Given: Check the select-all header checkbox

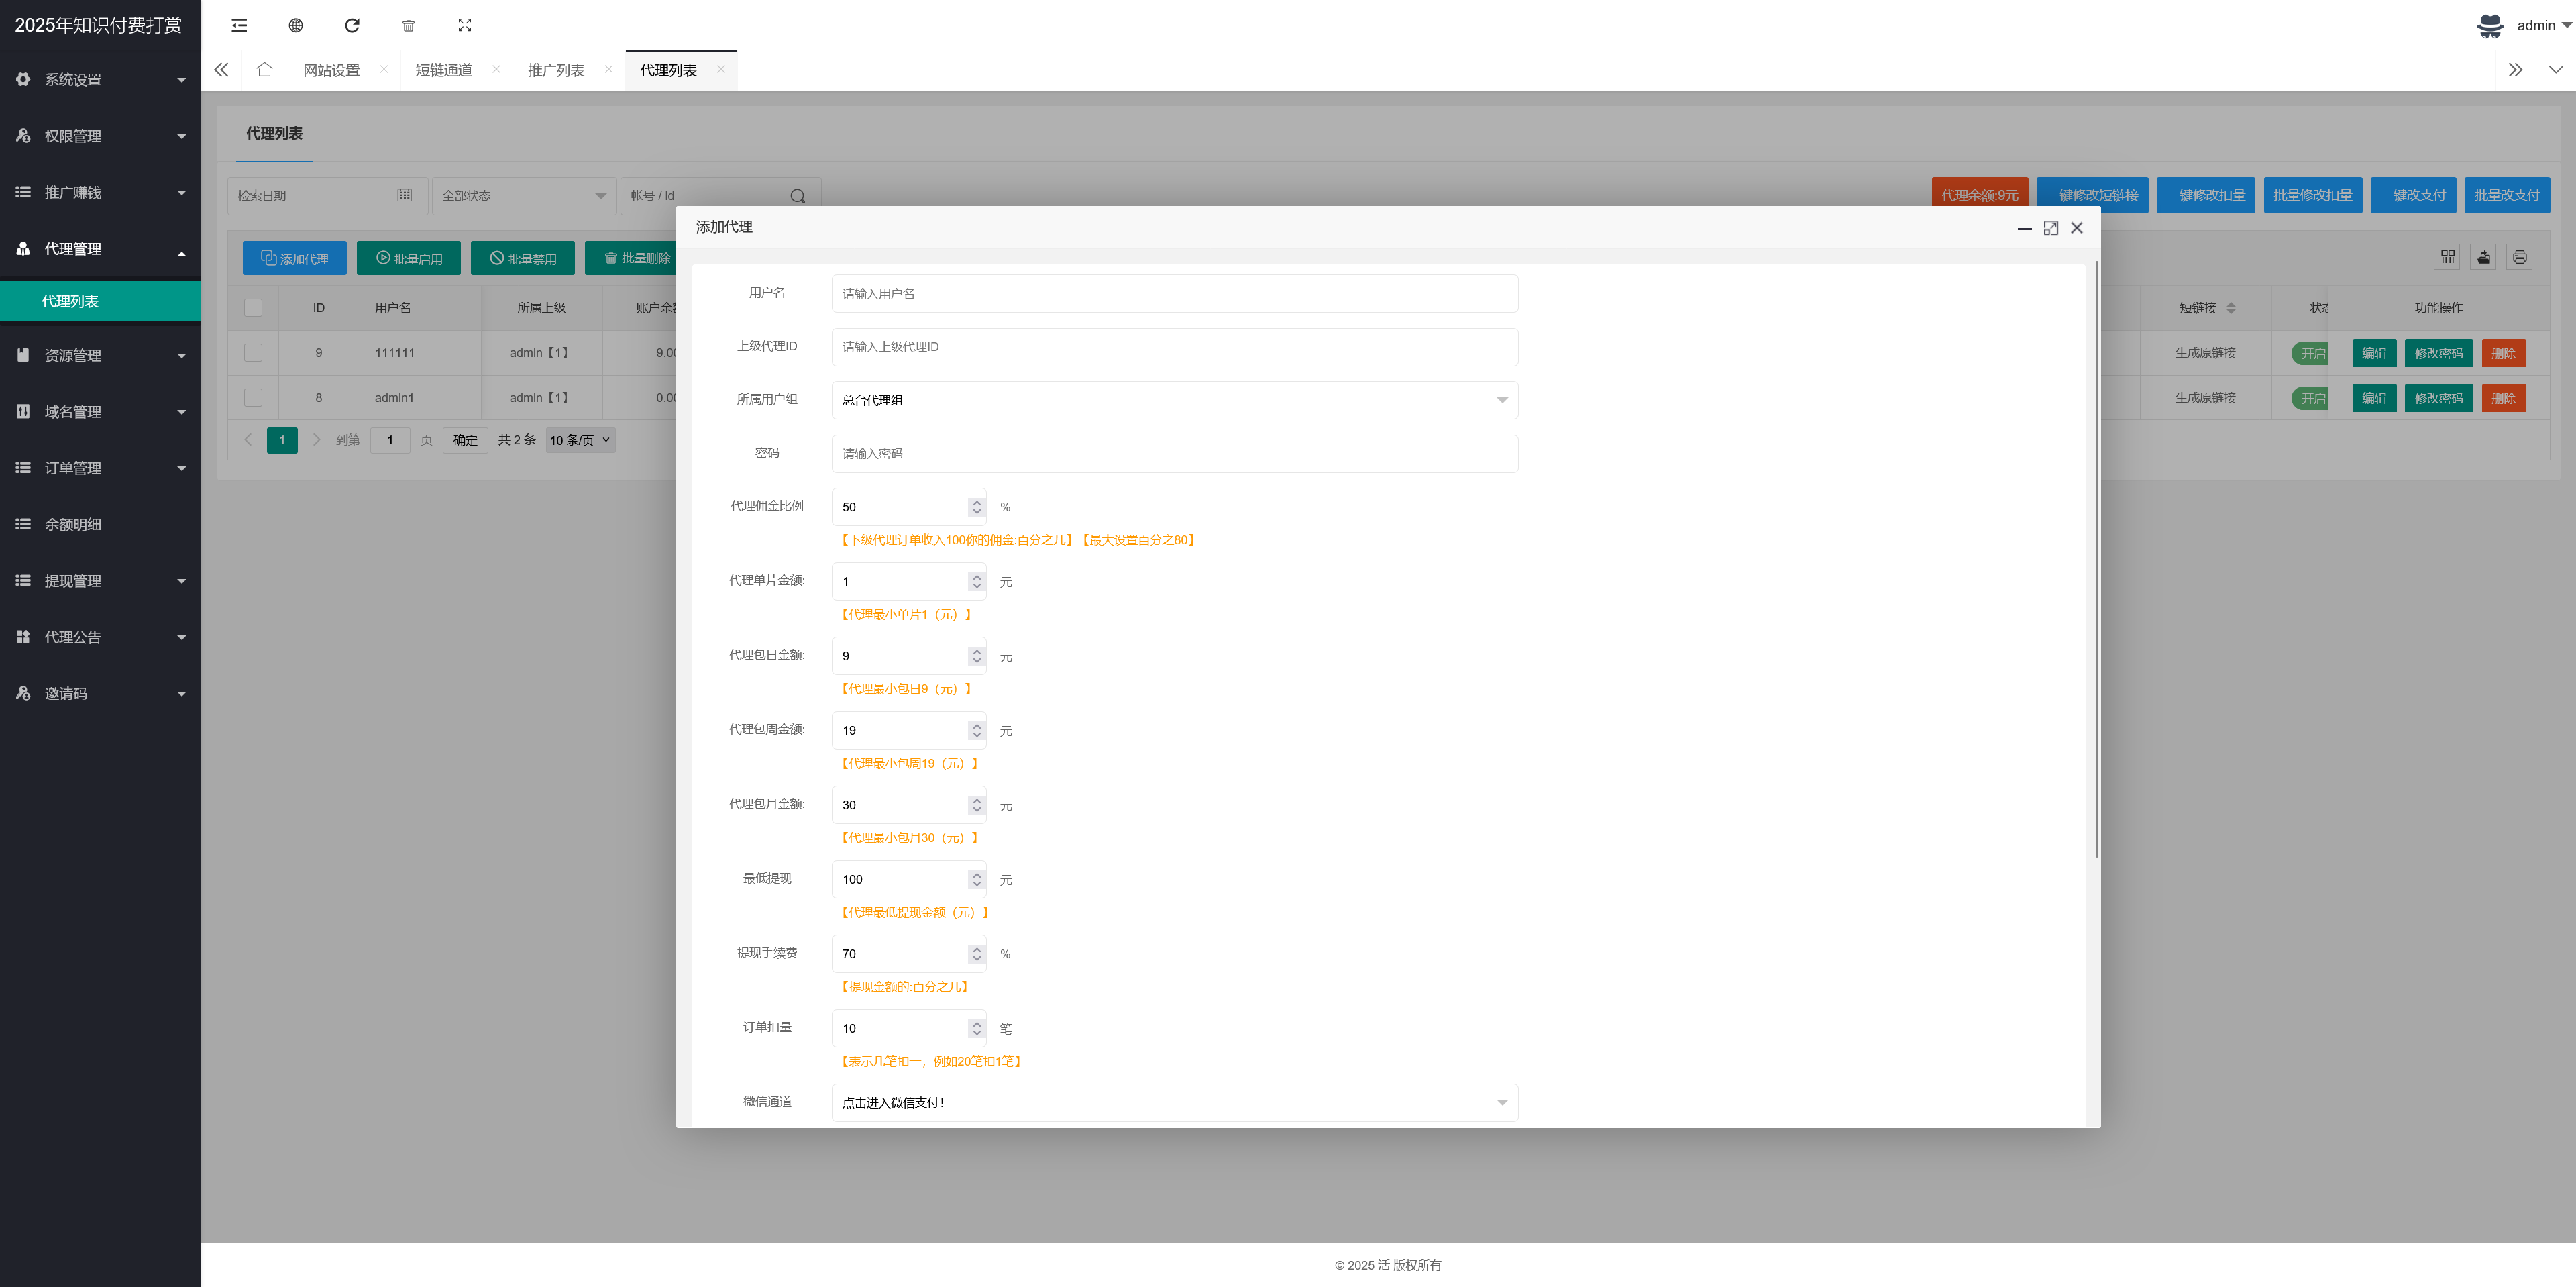Looking at the screenshot, I should 253,307.
